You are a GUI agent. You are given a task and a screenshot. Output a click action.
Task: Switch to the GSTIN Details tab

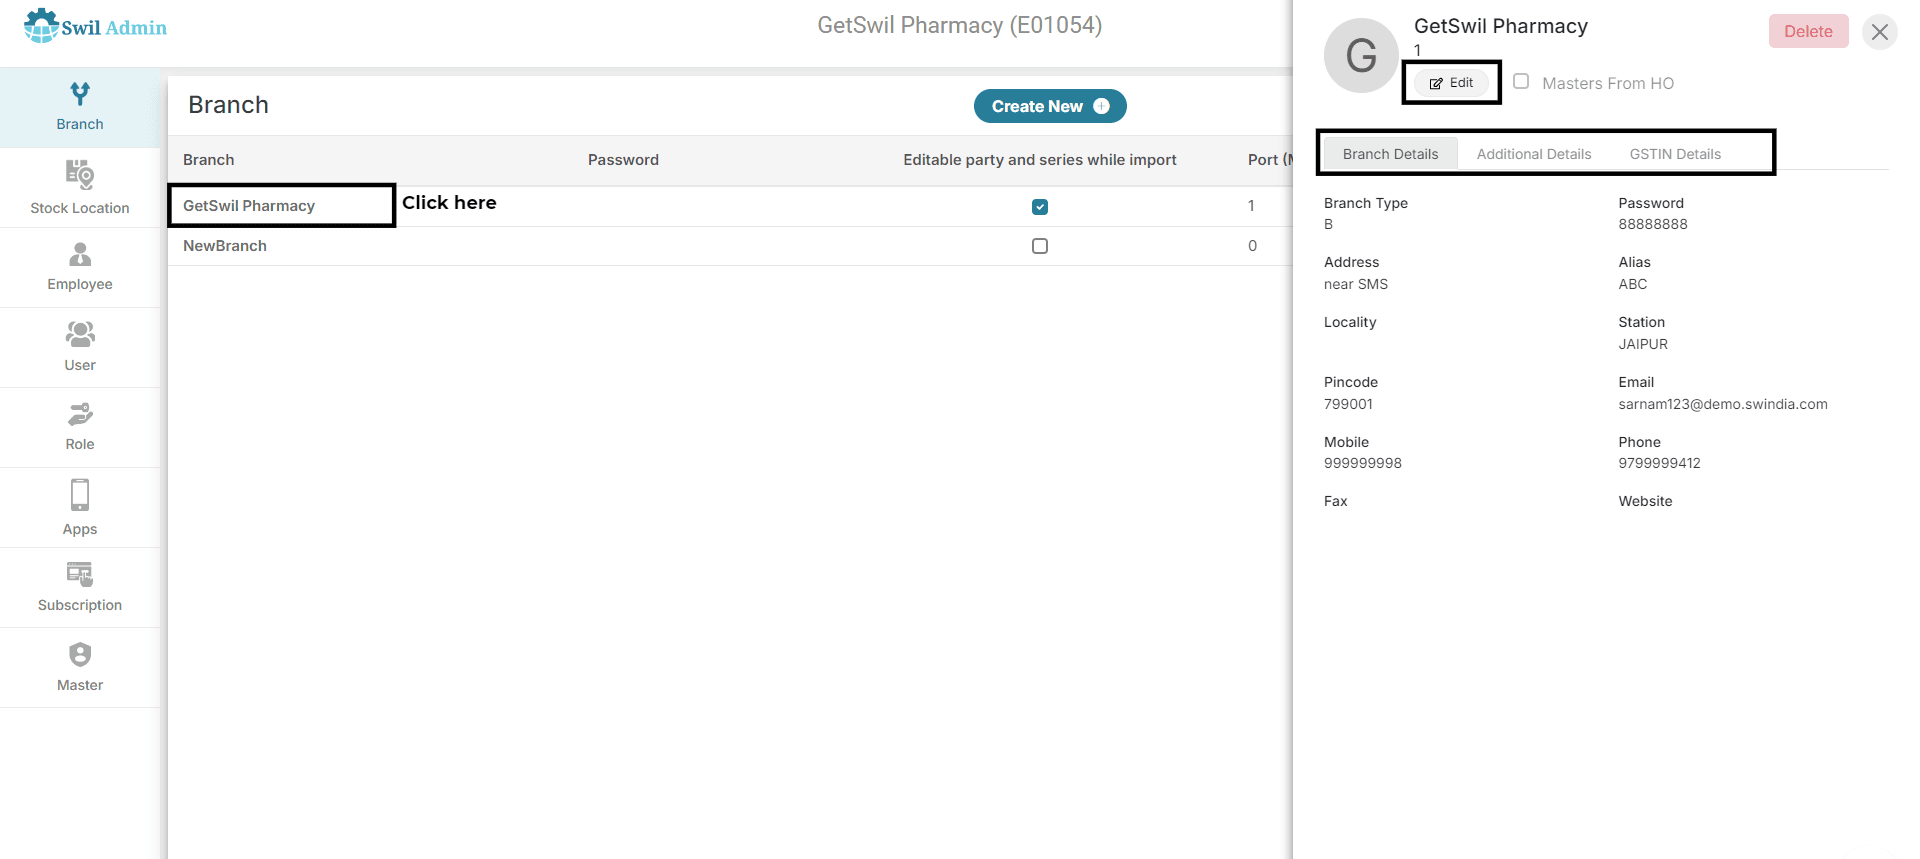(x=1675, y=154)
